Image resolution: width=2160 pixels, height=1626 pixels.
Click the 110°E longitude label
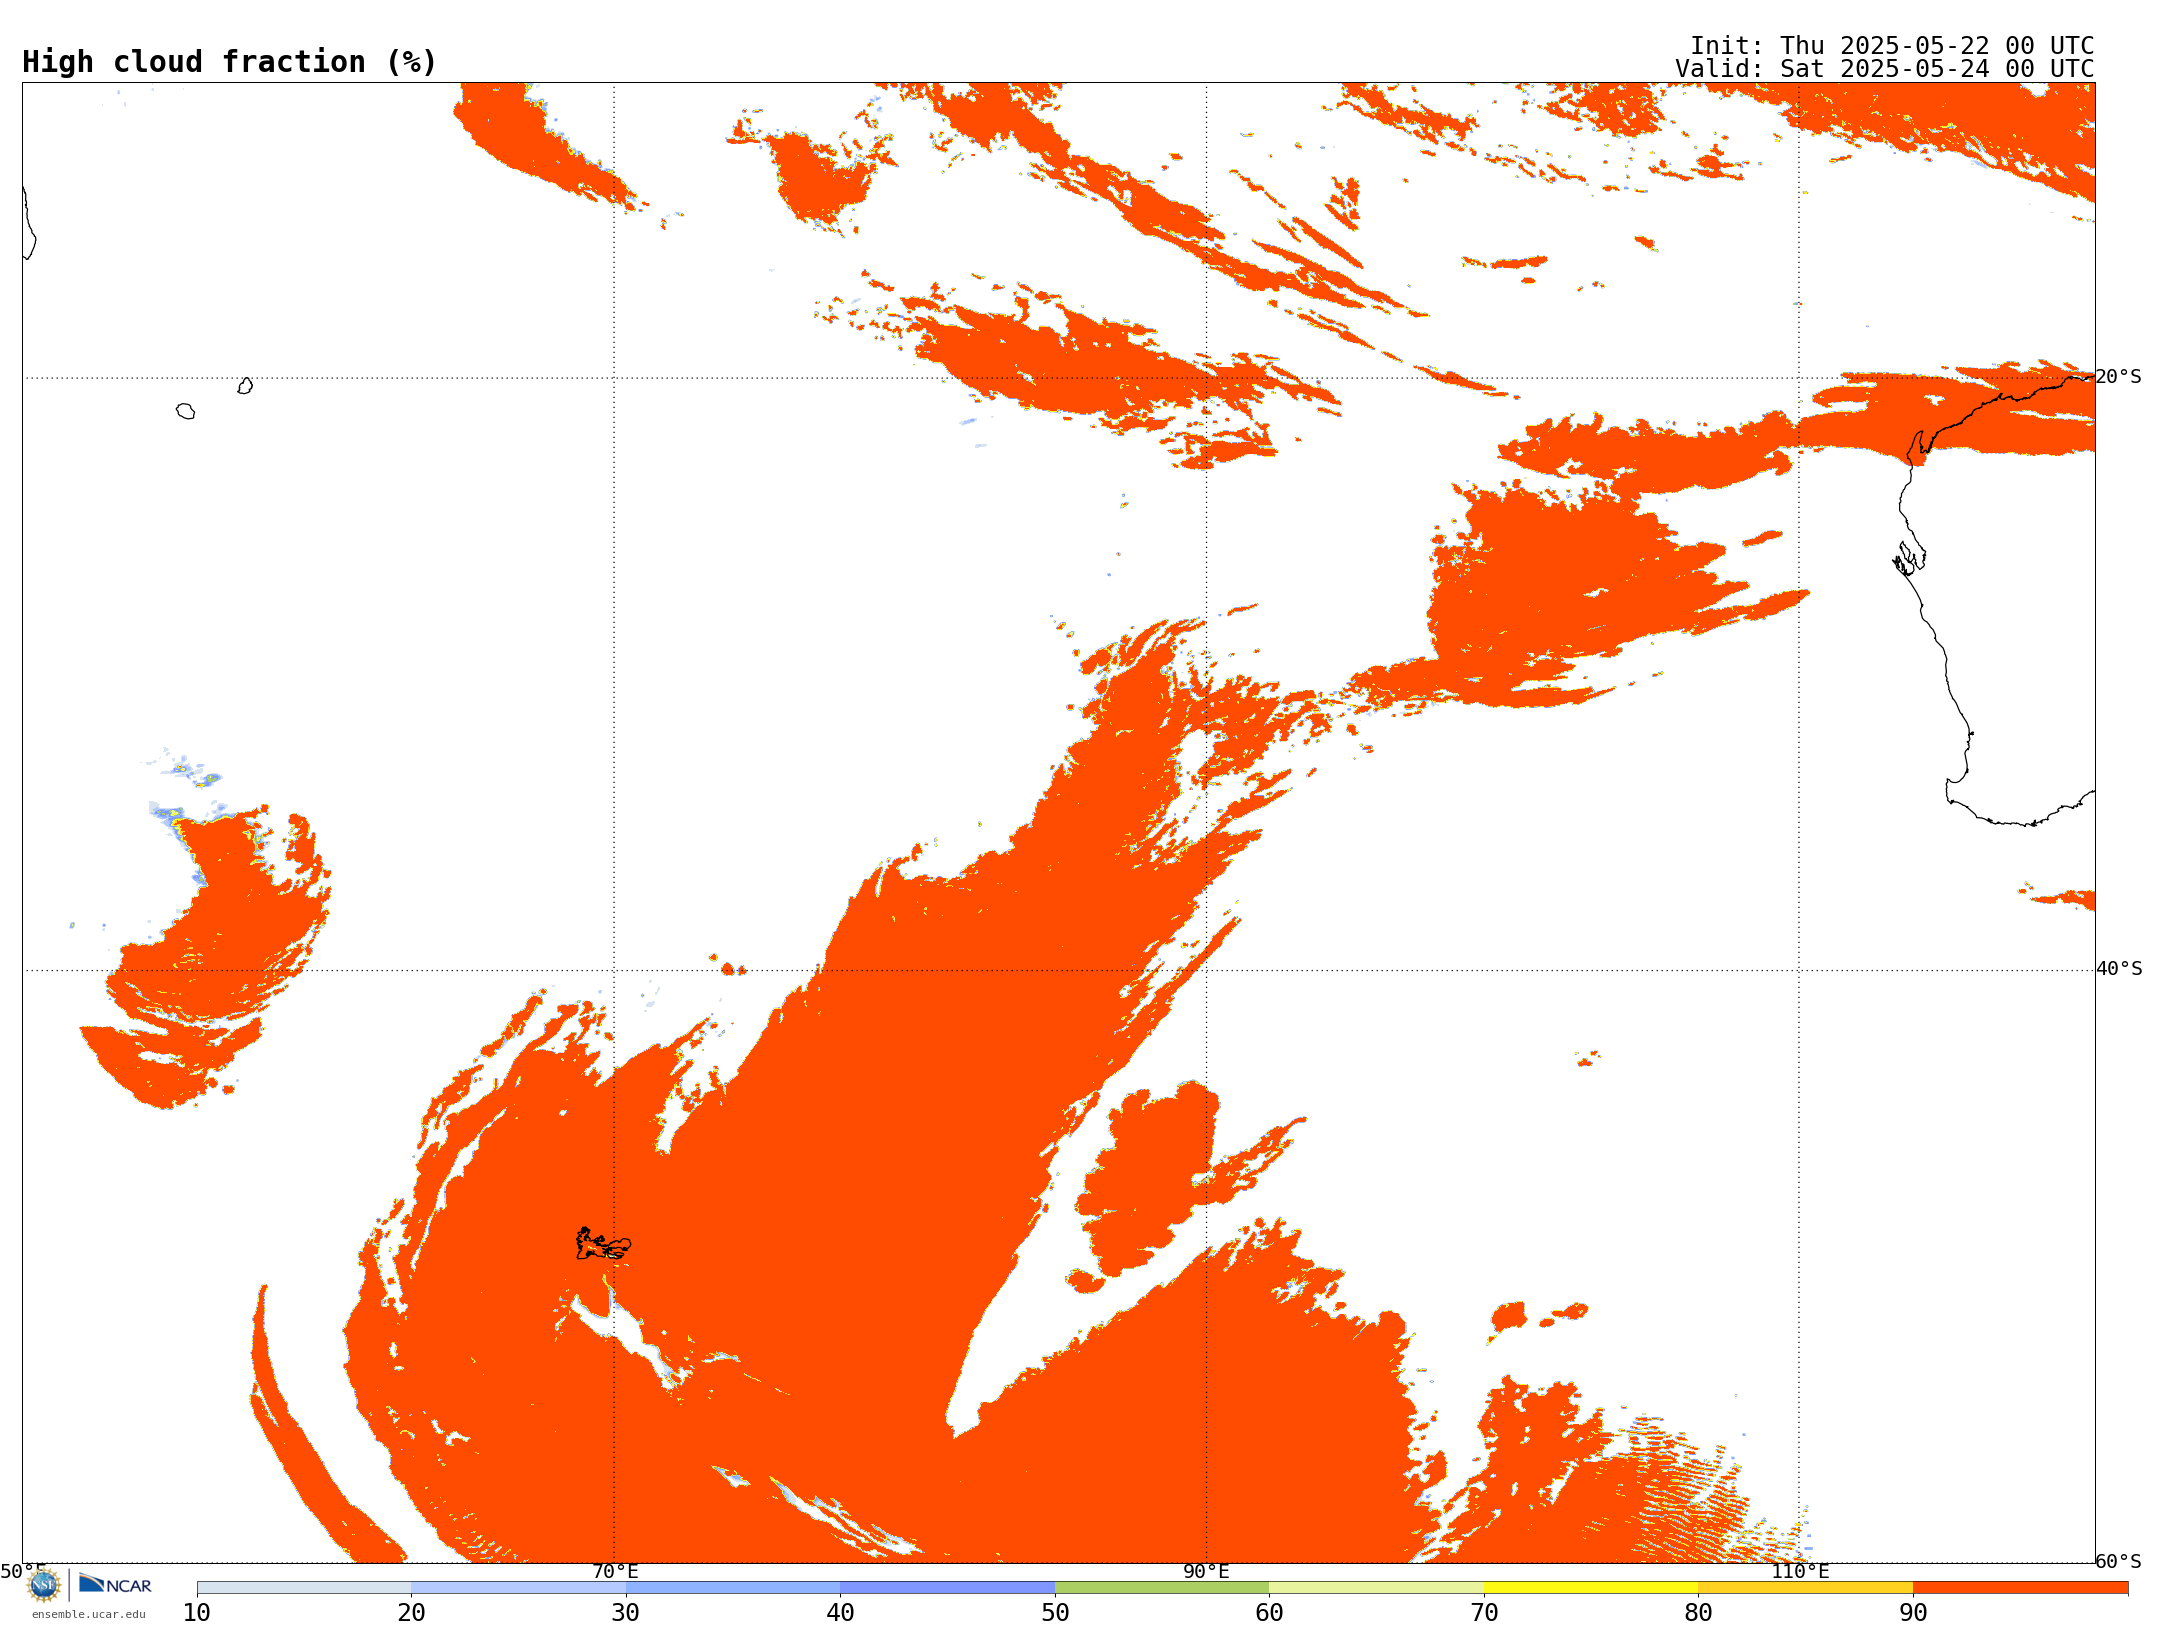click(1800, 1571)
